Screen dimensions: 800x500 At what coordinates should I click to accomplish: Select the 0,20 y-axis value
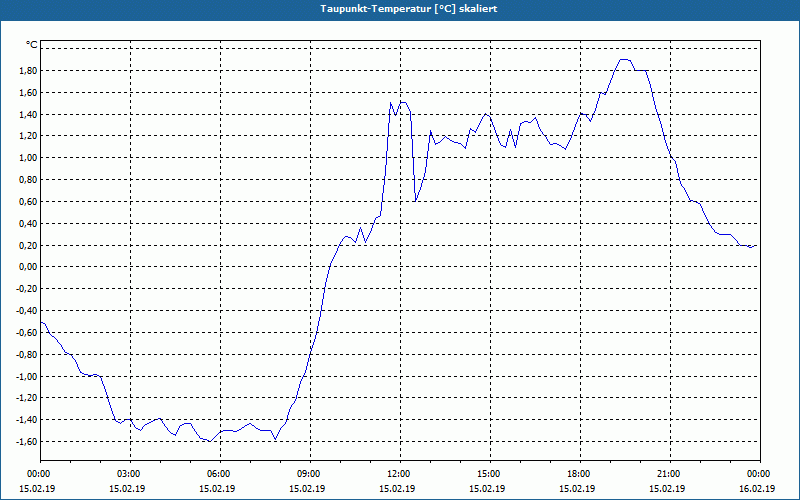[x=28, y=245]
